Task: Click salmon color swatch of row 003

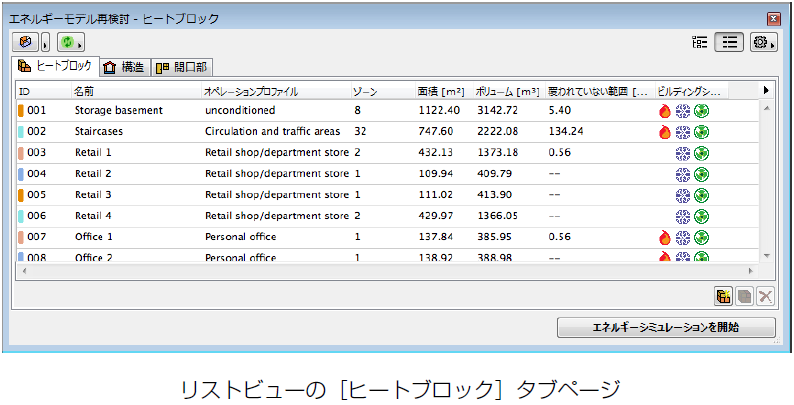Action: (21, 152)
